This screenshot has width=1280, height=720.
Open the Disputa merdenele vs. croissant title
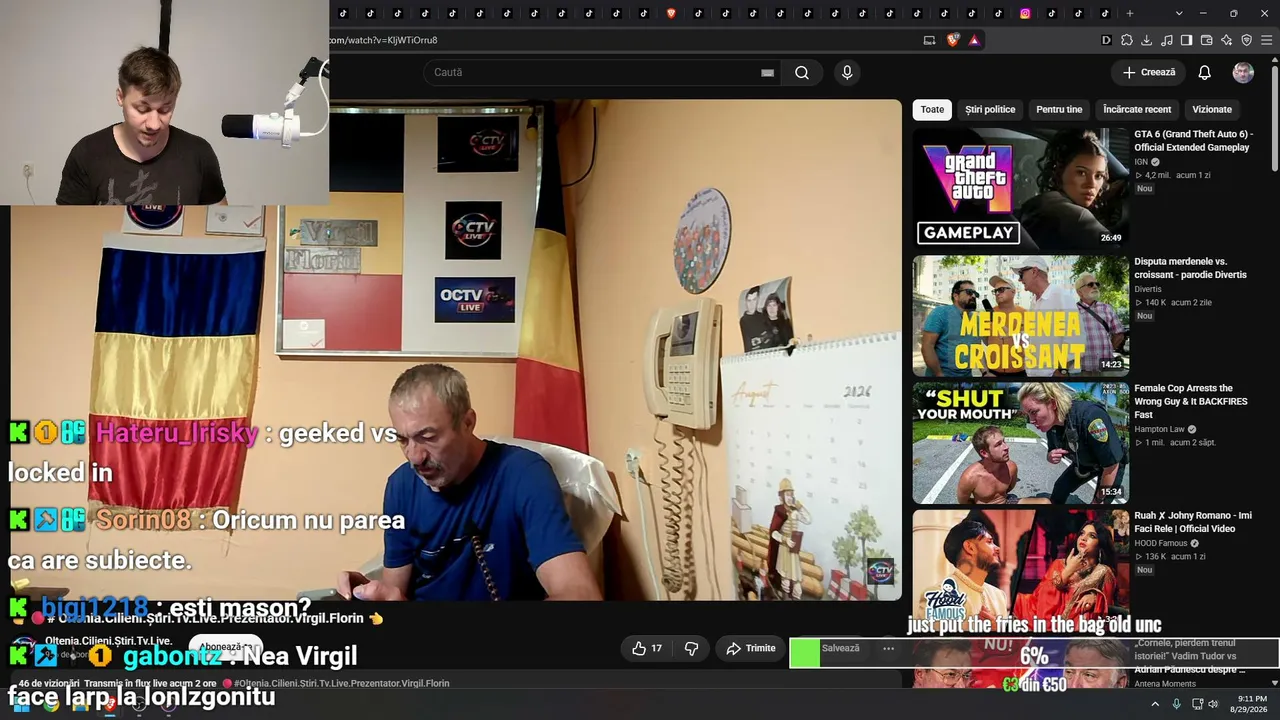(x=1190, y=268)
